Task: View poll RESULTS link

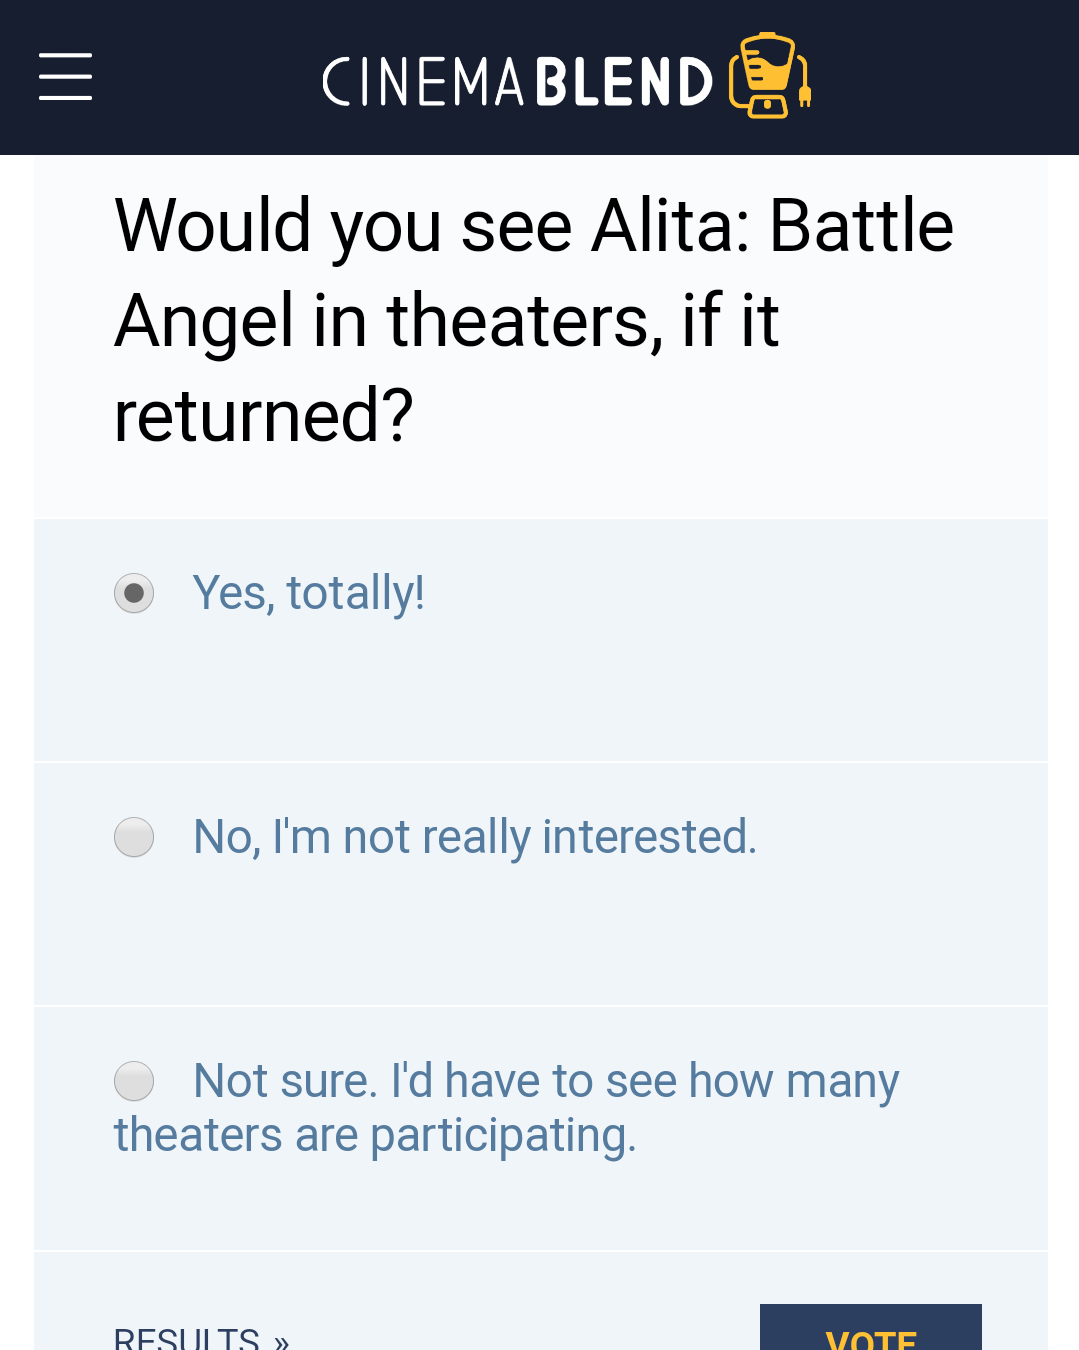Action: tap(202, 1338)
